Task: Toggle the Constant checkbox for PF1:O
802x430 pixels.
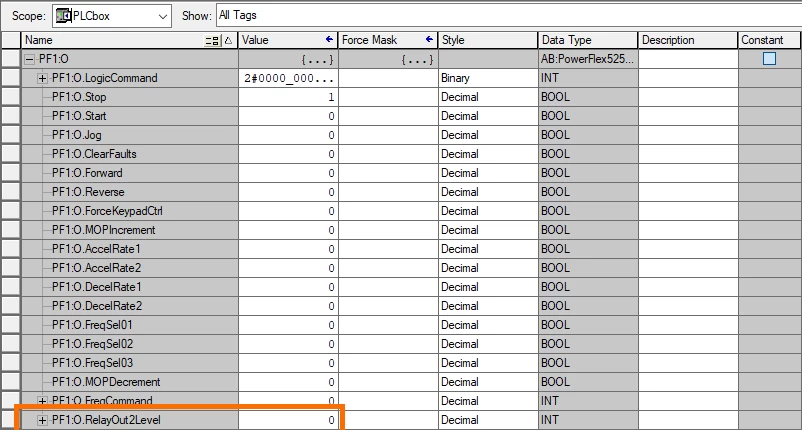Action: pos(769,59)
